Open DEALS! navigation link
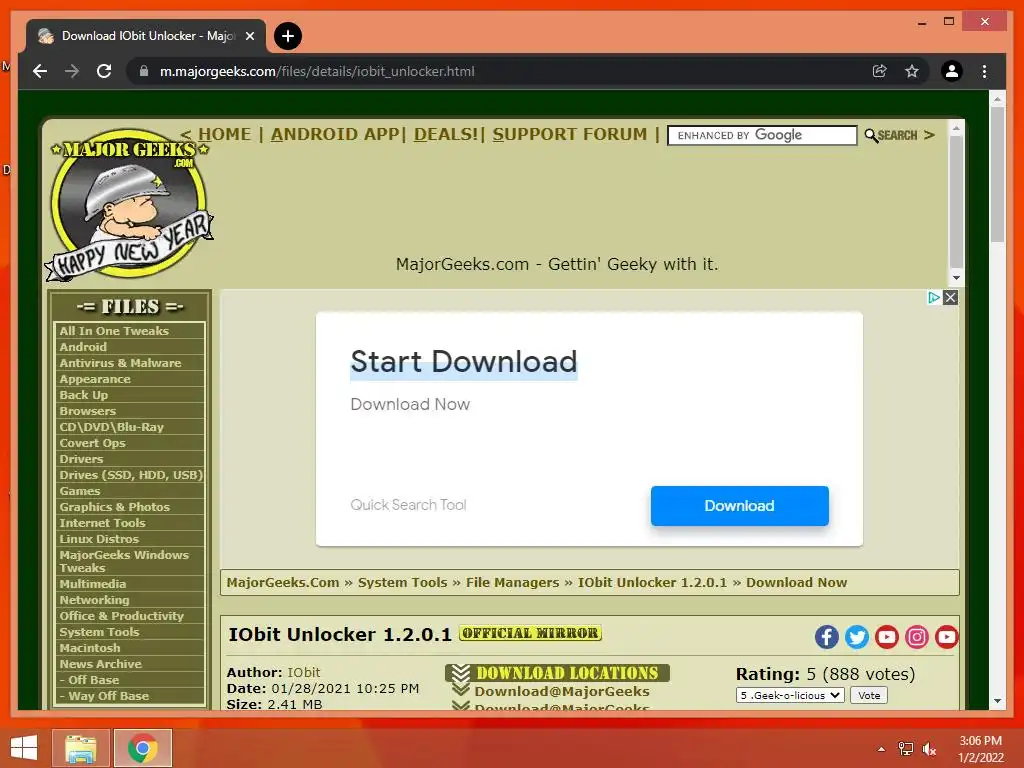The width and height of the screenshot is (1024, 768). pos(446,134)
